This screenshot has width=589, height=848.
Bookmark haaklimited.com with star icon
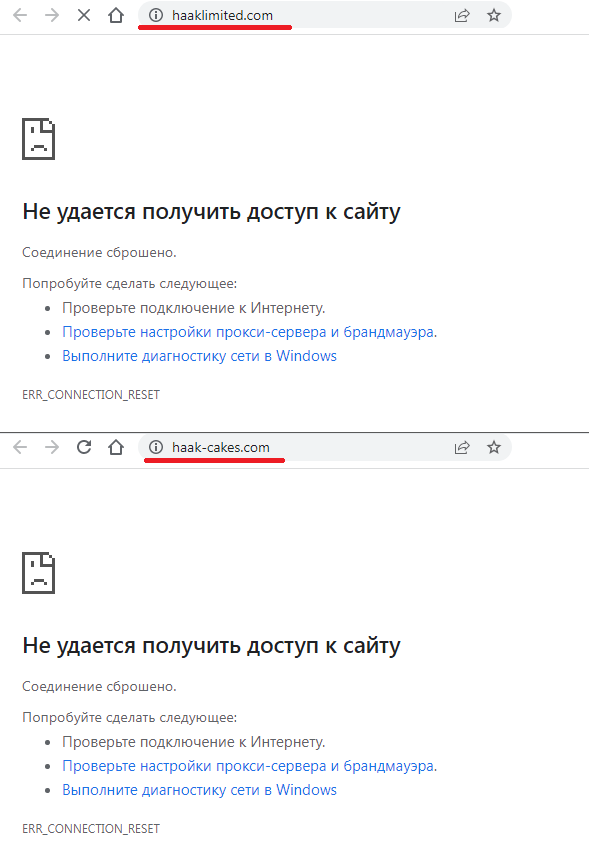494,15
